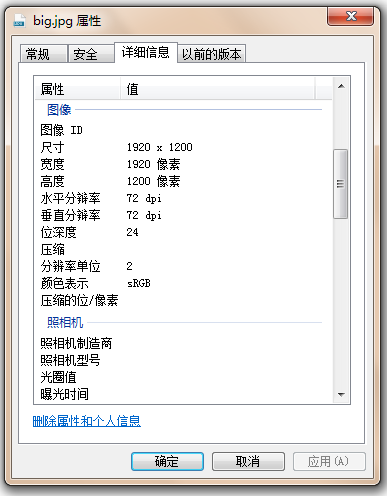Image resolution: width=387 pixels, height=496 pixels.
Task: Select the 垂直分辨率 row
Action: click(x=183, y=215)
